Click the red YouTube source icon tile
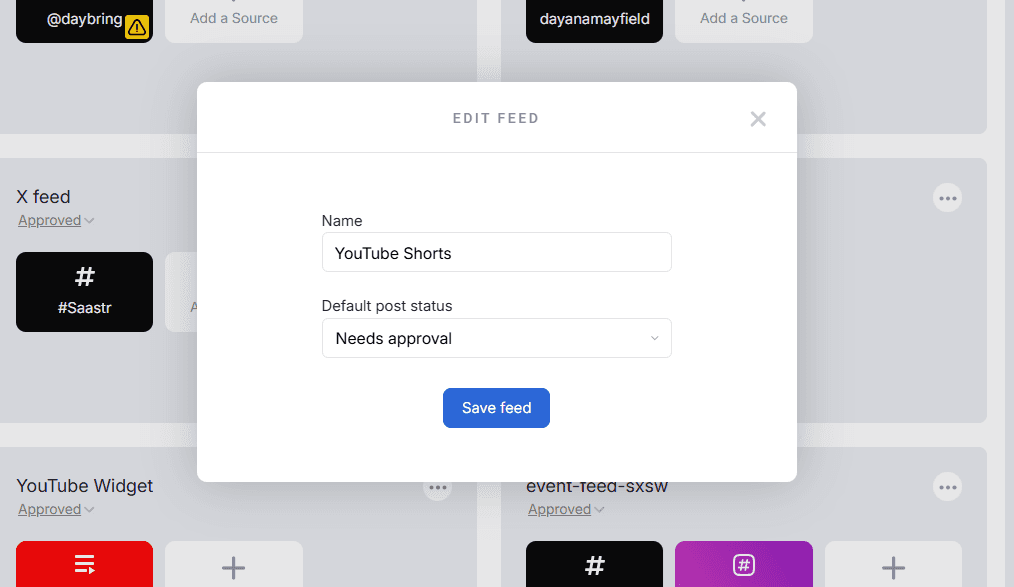Screen dimensions: 1014x587 (84, 566)
